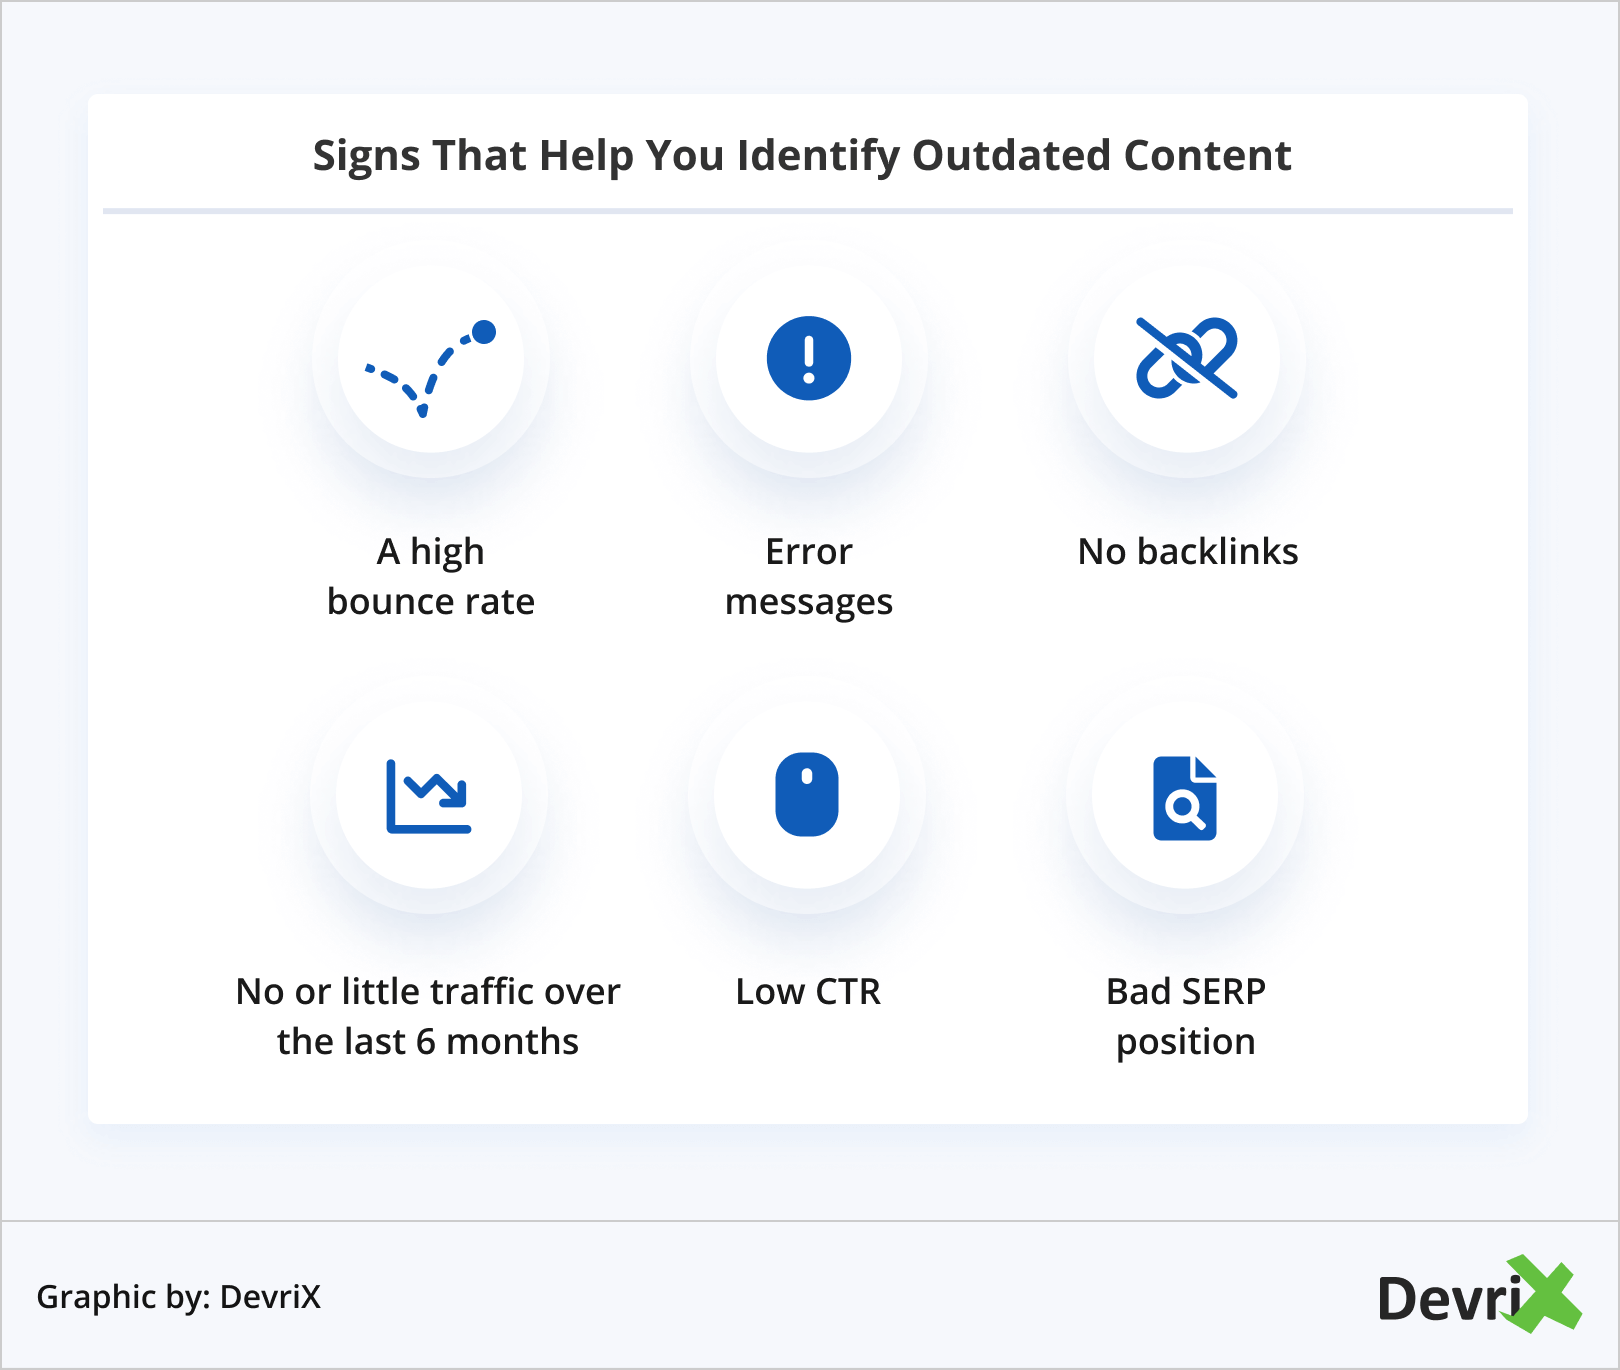
Task: Click the 'No backlinks' label
Action: (x=1188, y=552)
